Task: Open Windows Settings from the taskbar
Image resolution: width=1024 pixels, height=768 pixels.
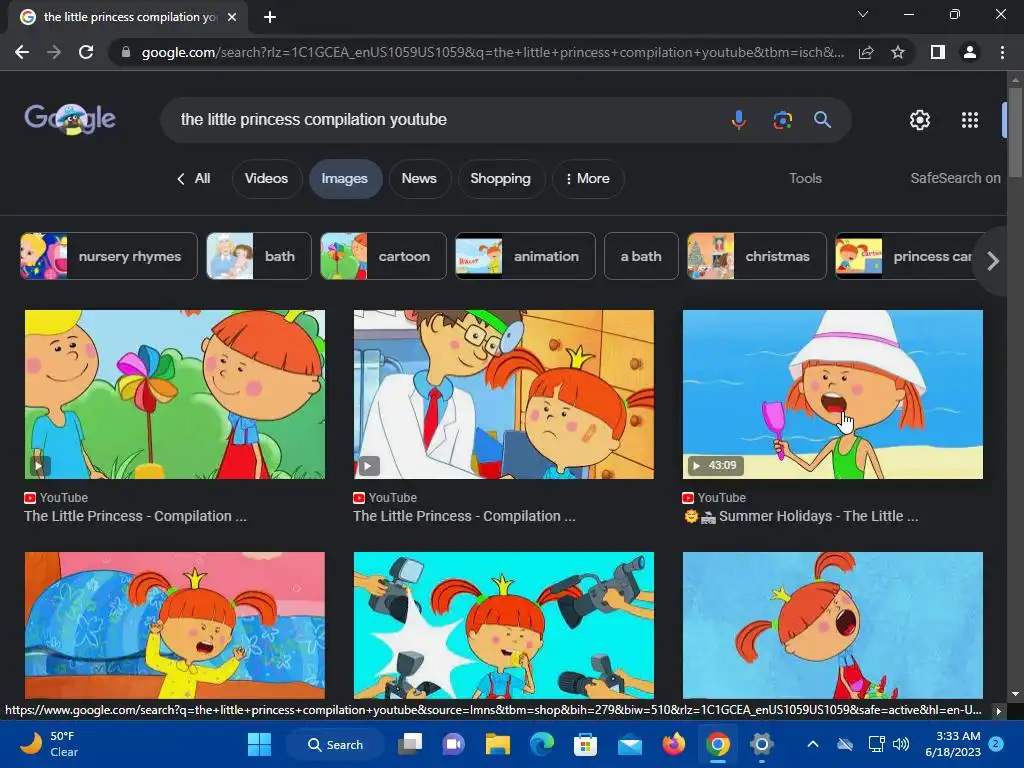Action: [x=761, y=744]
